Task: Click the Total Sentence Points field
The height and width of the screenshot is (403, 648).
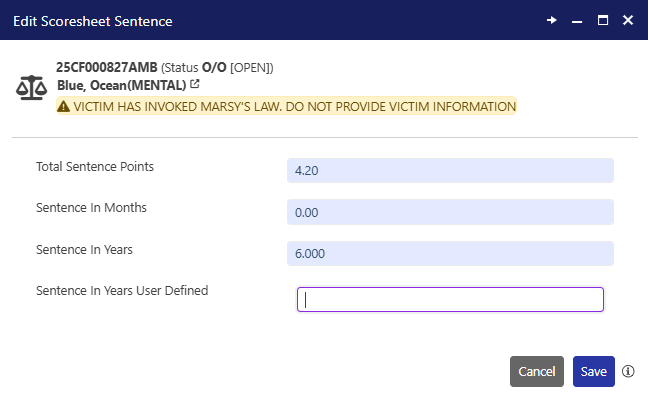Action: 449,171
